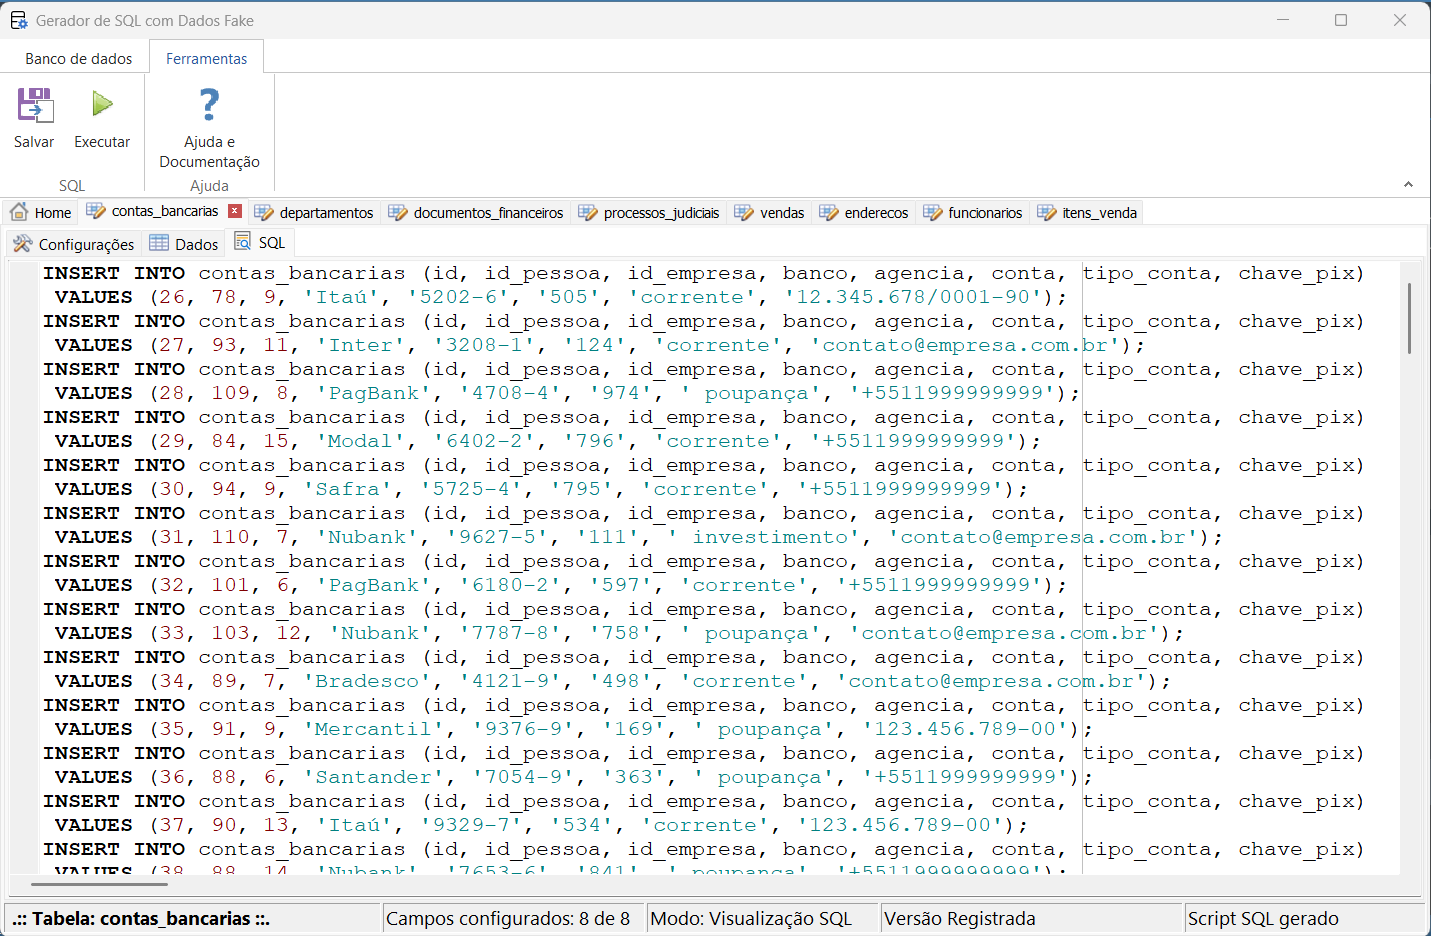The height and width of the screenshot is (936, 1431).
Task: Click the Home tab house icon
Action: 19,212
